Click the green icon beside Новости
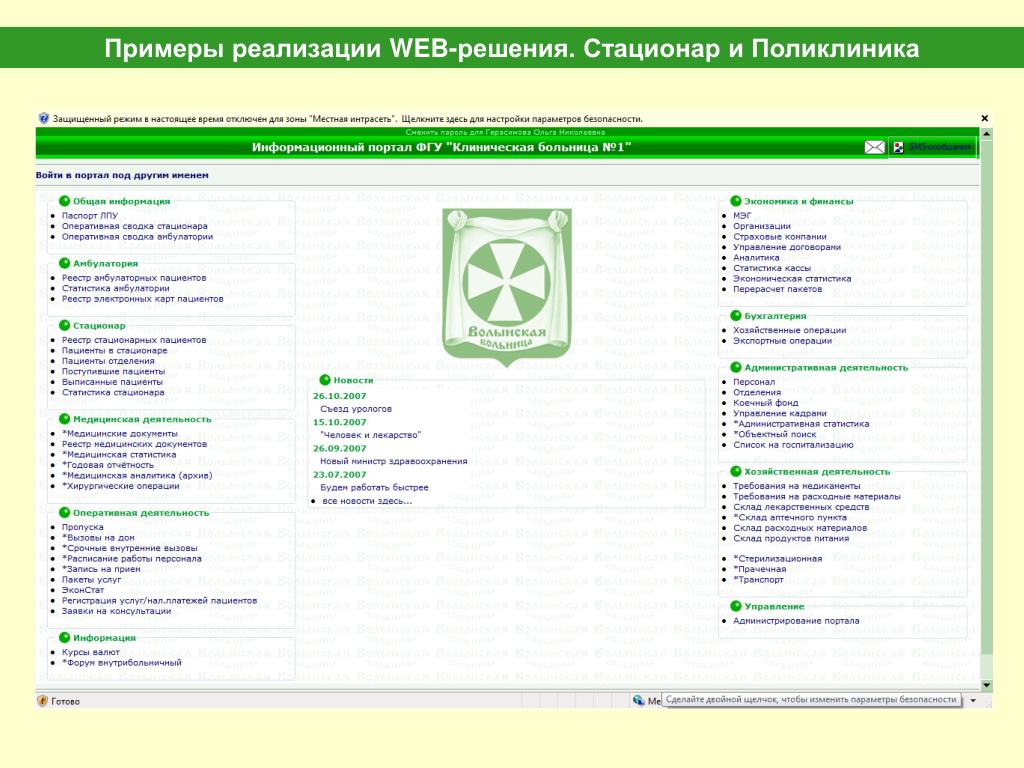The height and width of the screenshot is (768, 1024). coord(325,380)
